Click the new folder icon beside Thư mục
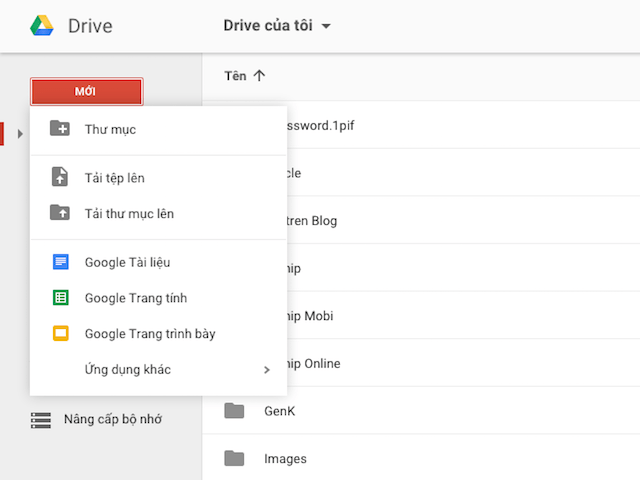Screen dimensions: 640x480 pyautogui.click(x=60, y=129)
